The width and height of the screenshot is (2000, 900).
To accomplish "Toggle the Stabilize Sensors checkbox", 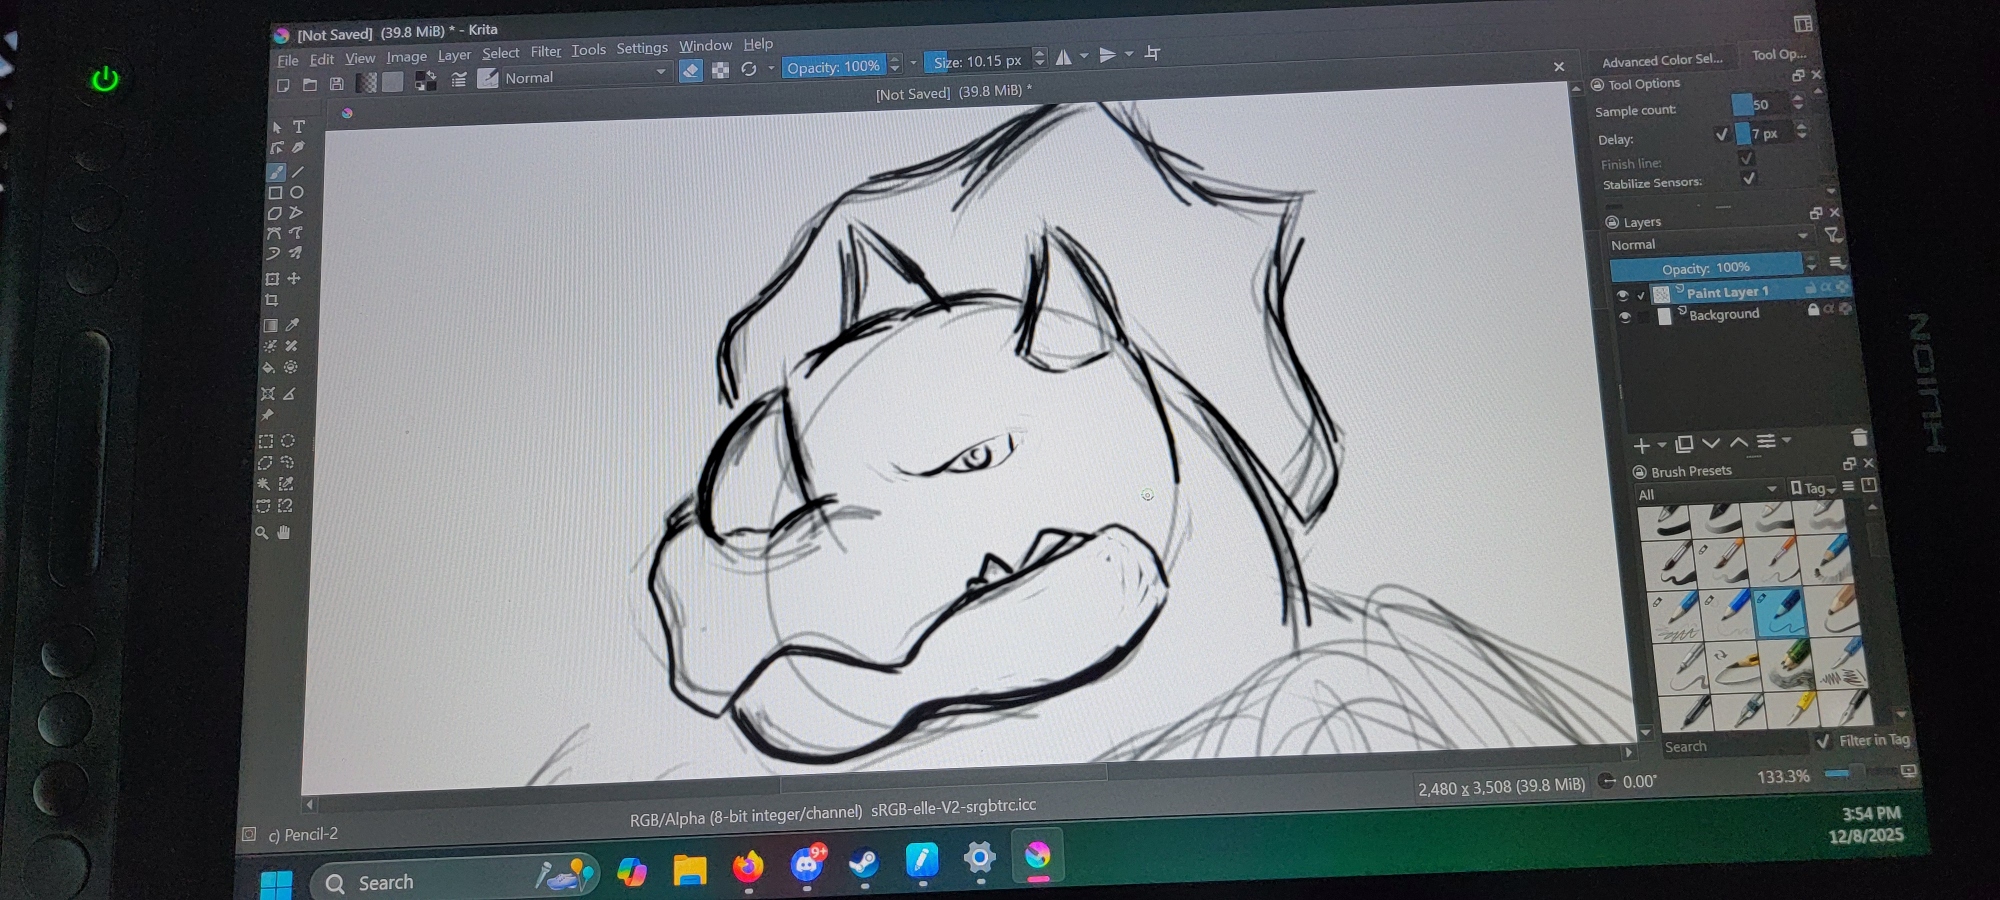I will [x=1748, y=179].
